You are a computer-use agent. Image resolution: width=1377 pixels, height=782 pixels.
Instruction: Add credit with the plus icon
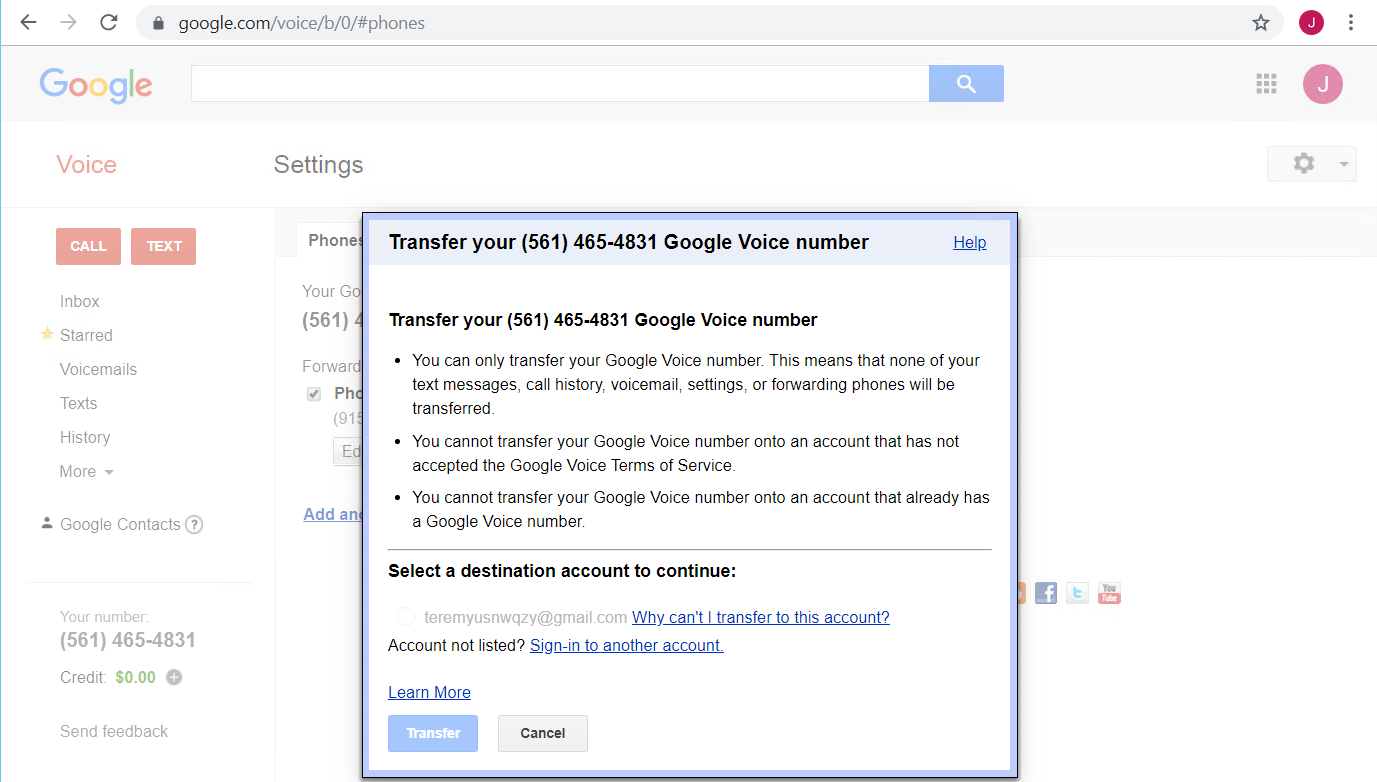pyautogui.click(x=174, y=677)
